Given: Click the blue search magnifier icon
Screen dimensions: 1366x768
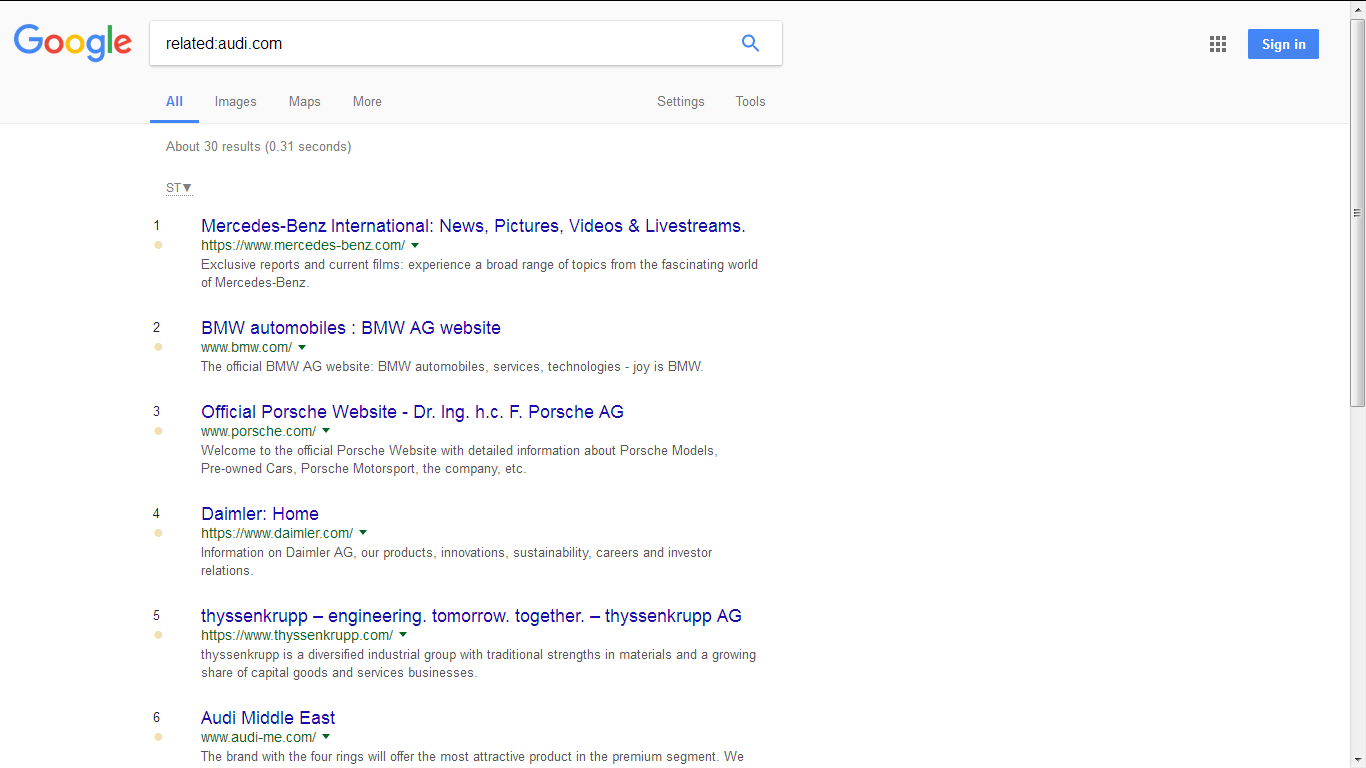Looking at the screenshot, I should (750, 43).
